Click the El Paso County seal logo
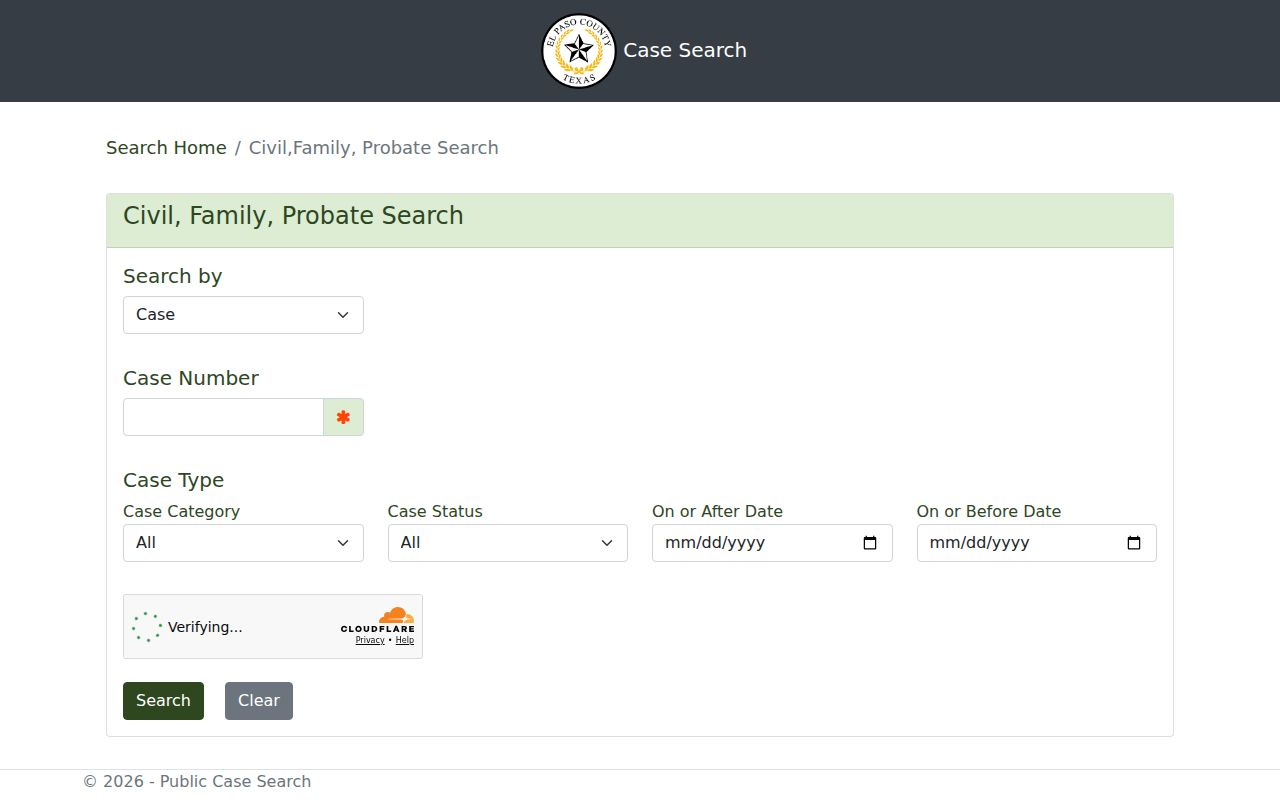Viewport: 1280px width, 800px height. pos(578,51)
